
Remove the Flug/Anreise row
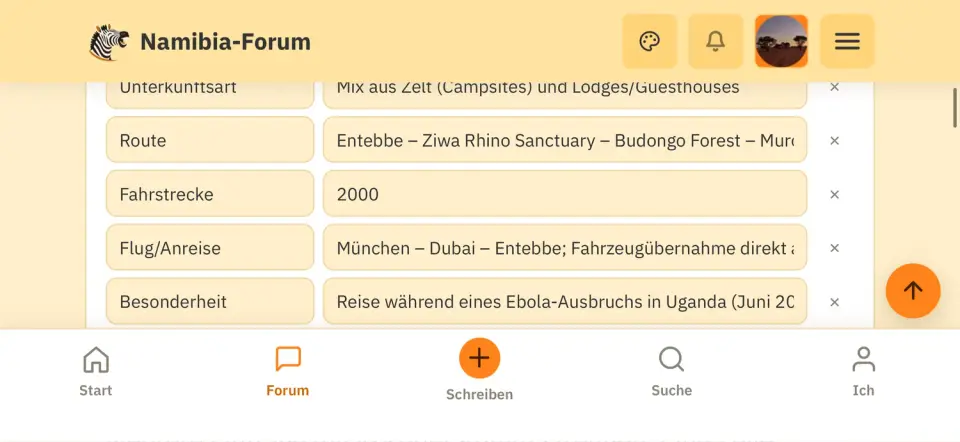(x=834, y=248)
